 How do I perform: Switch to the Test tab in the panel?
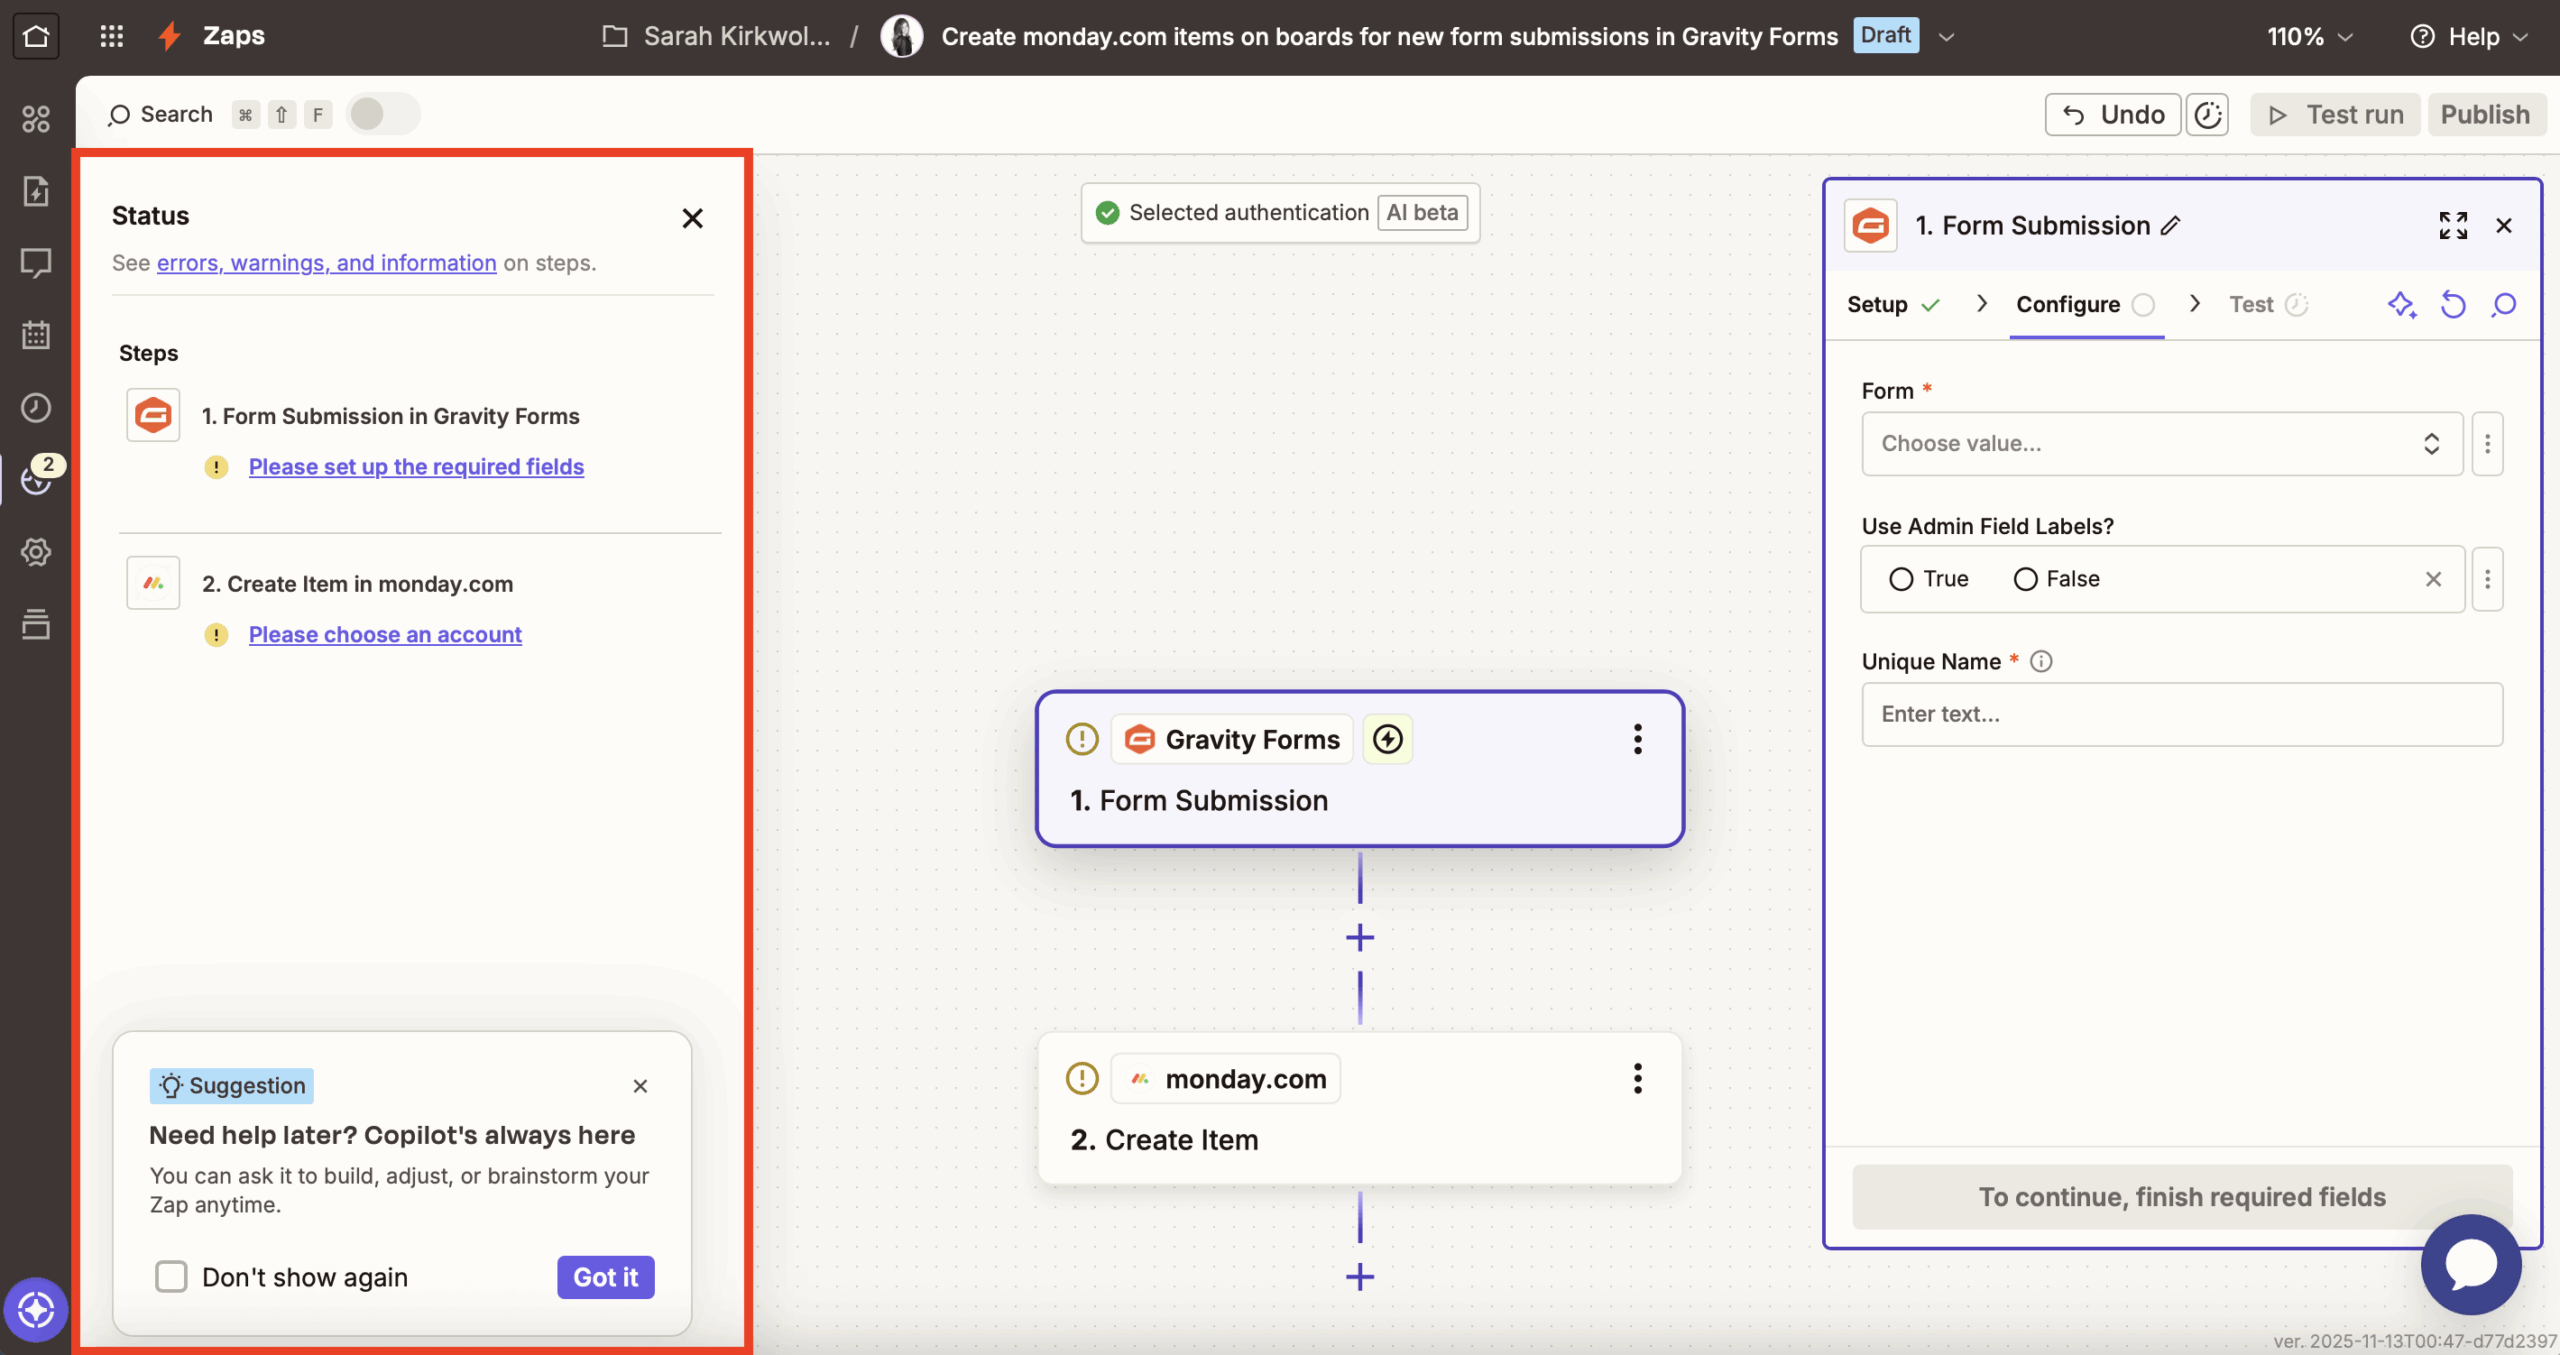point(2251,304)
